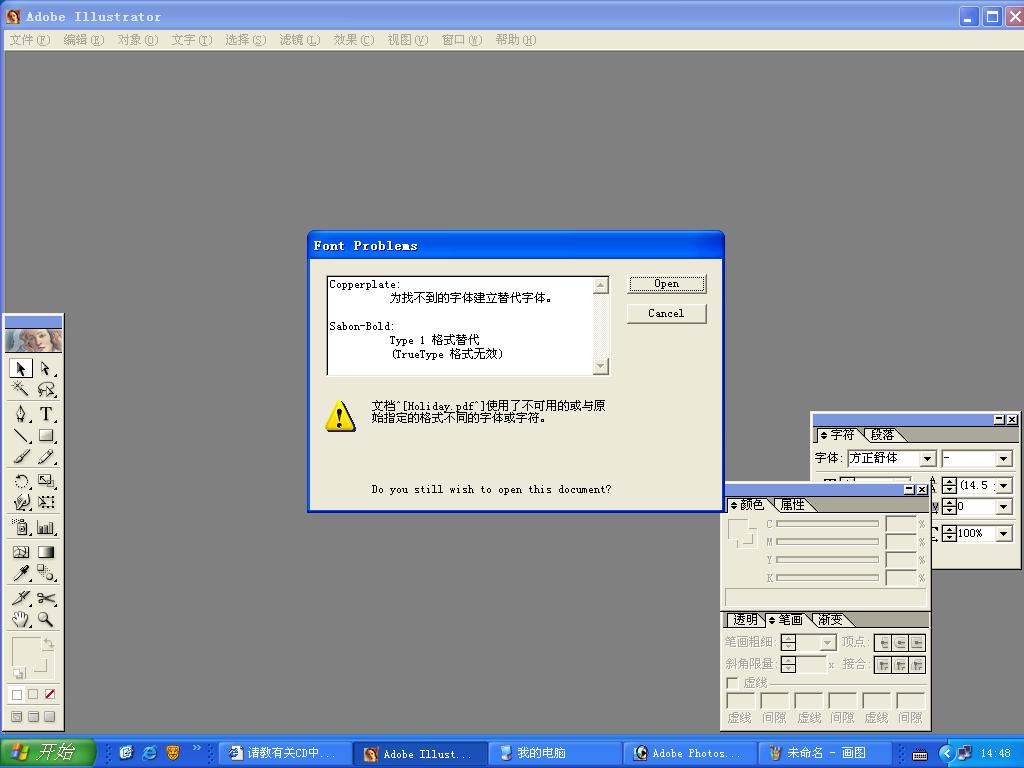Viewport: 1024px width, 768px height.
Task: Switch to Full Screen mode
Action: [50, 717]
